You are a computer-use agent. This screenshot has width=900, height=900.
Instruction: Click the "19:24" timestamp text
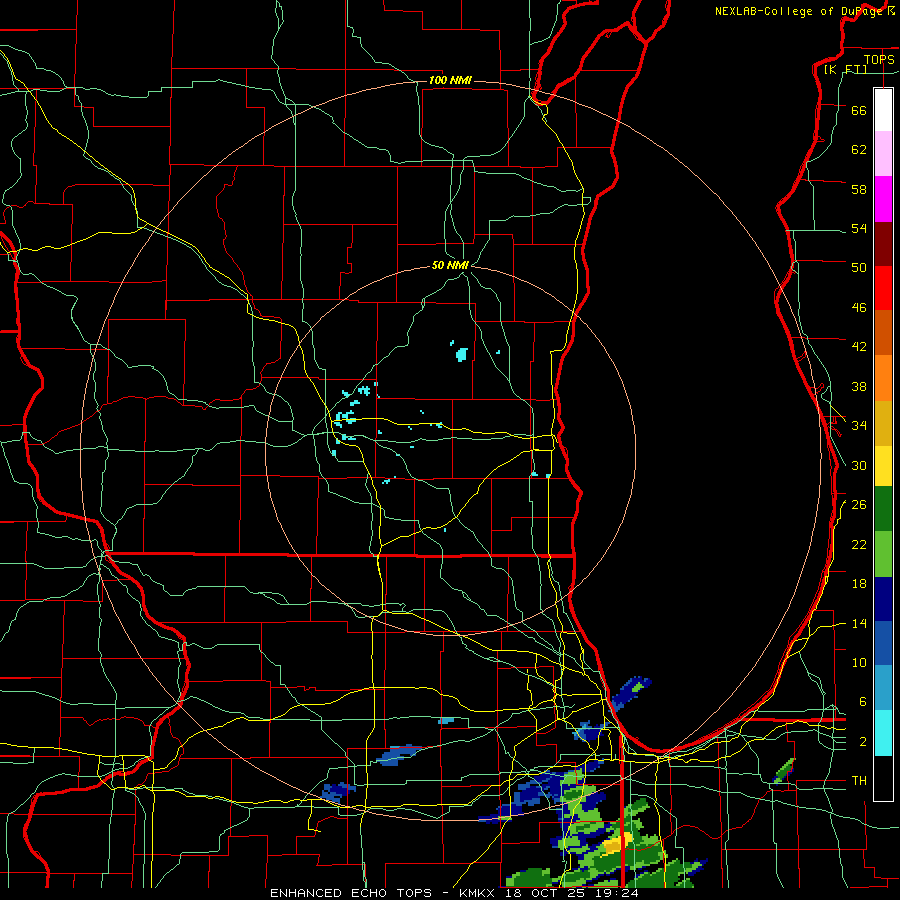point(619,893)
